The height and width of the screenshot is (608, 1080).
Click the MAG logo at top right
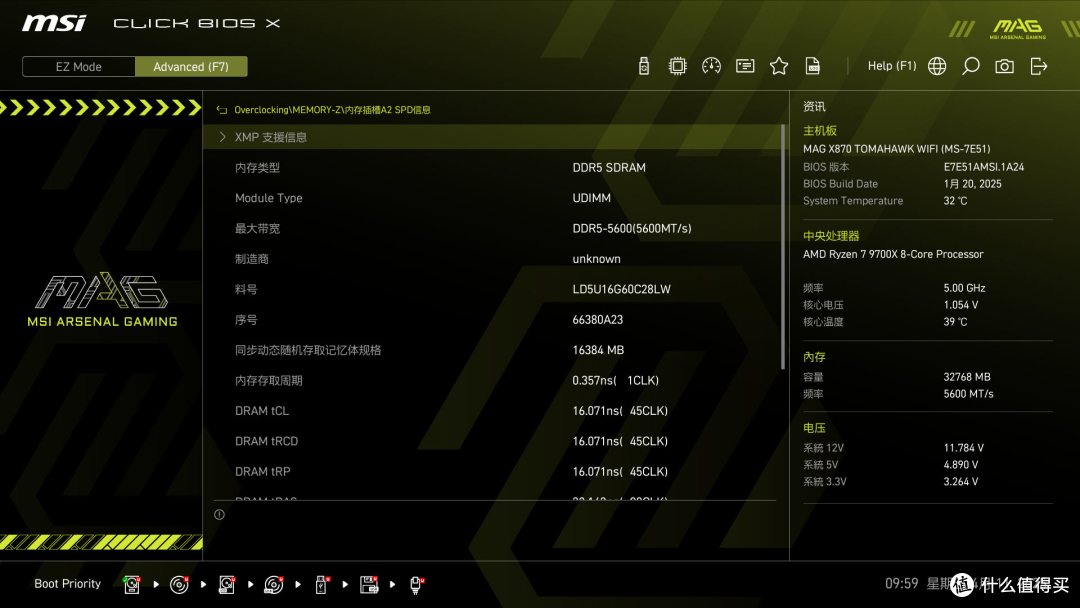[x=1017, y=28]
